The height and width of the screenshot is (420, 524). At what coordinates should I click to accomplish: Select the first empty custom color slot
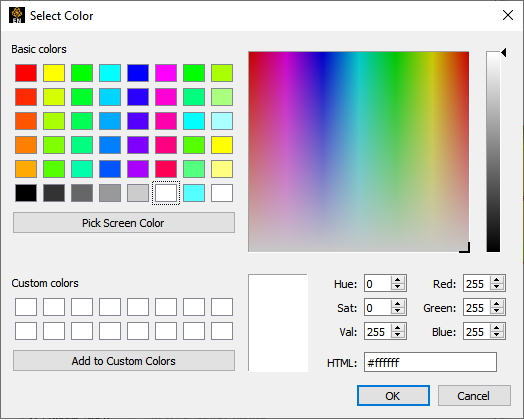click(26, 307)
